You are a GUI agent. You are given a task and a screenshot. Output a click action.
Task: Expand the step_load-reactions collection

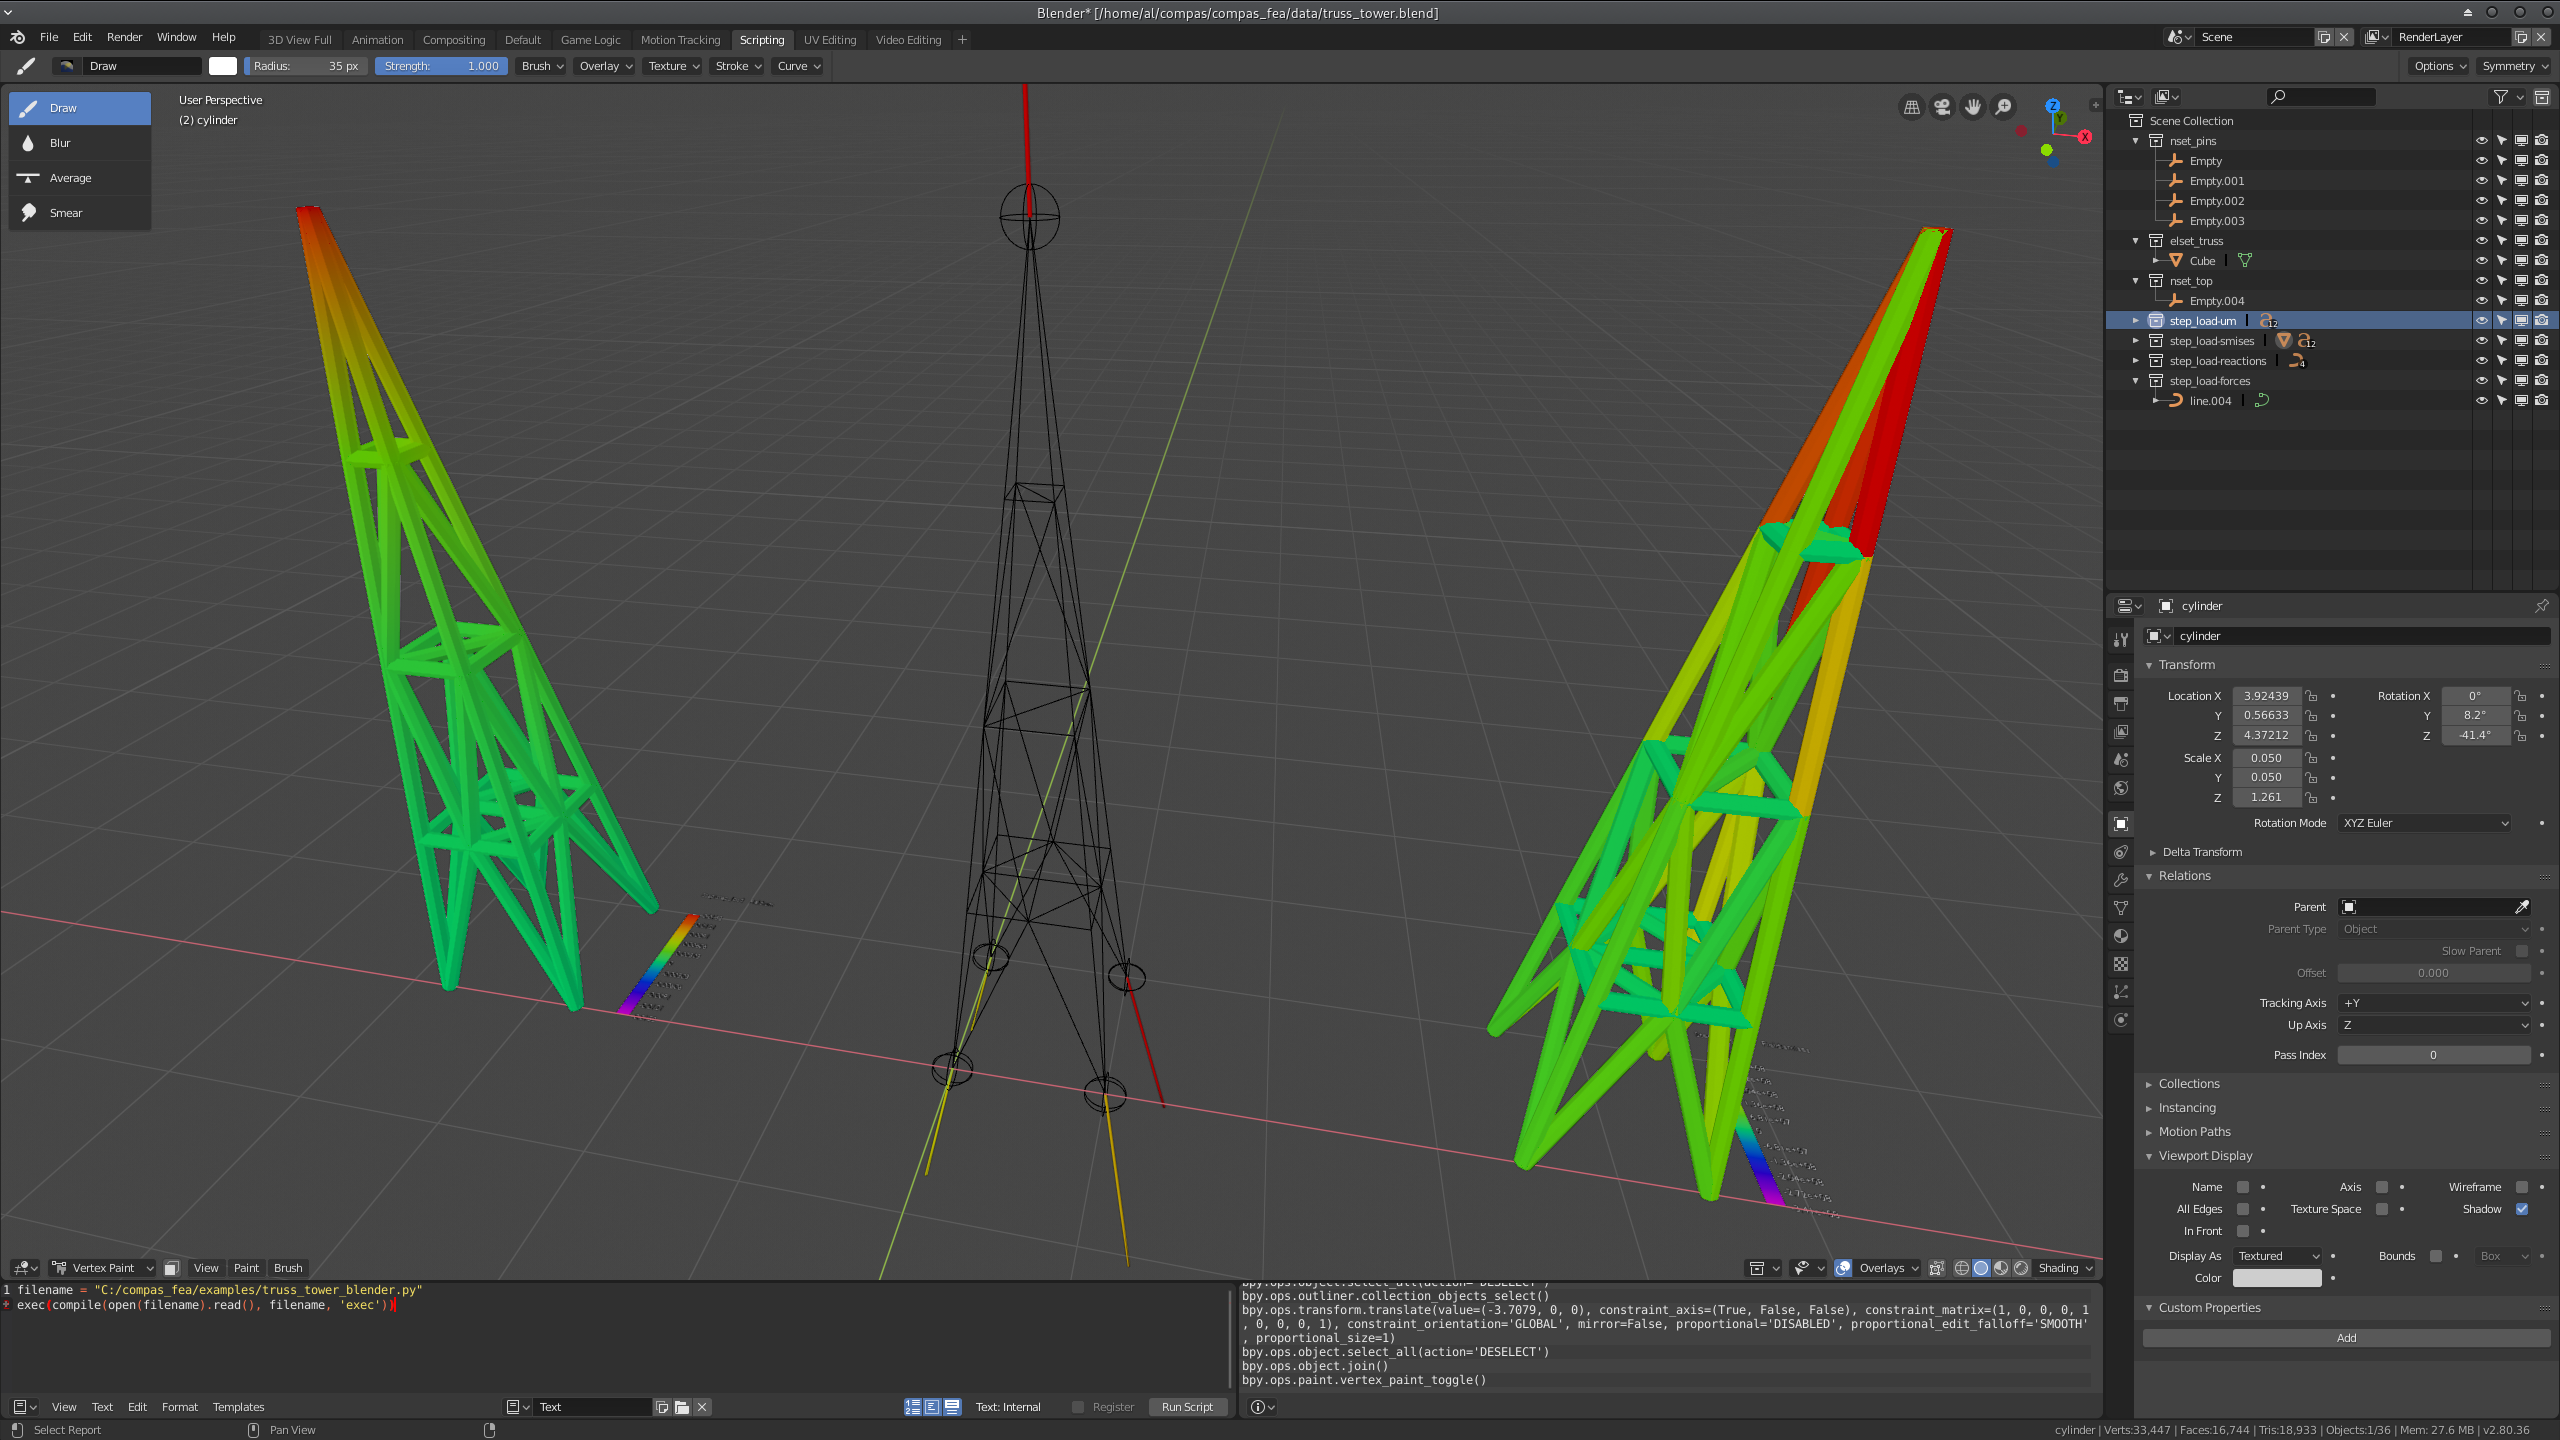click(2138, 360)
